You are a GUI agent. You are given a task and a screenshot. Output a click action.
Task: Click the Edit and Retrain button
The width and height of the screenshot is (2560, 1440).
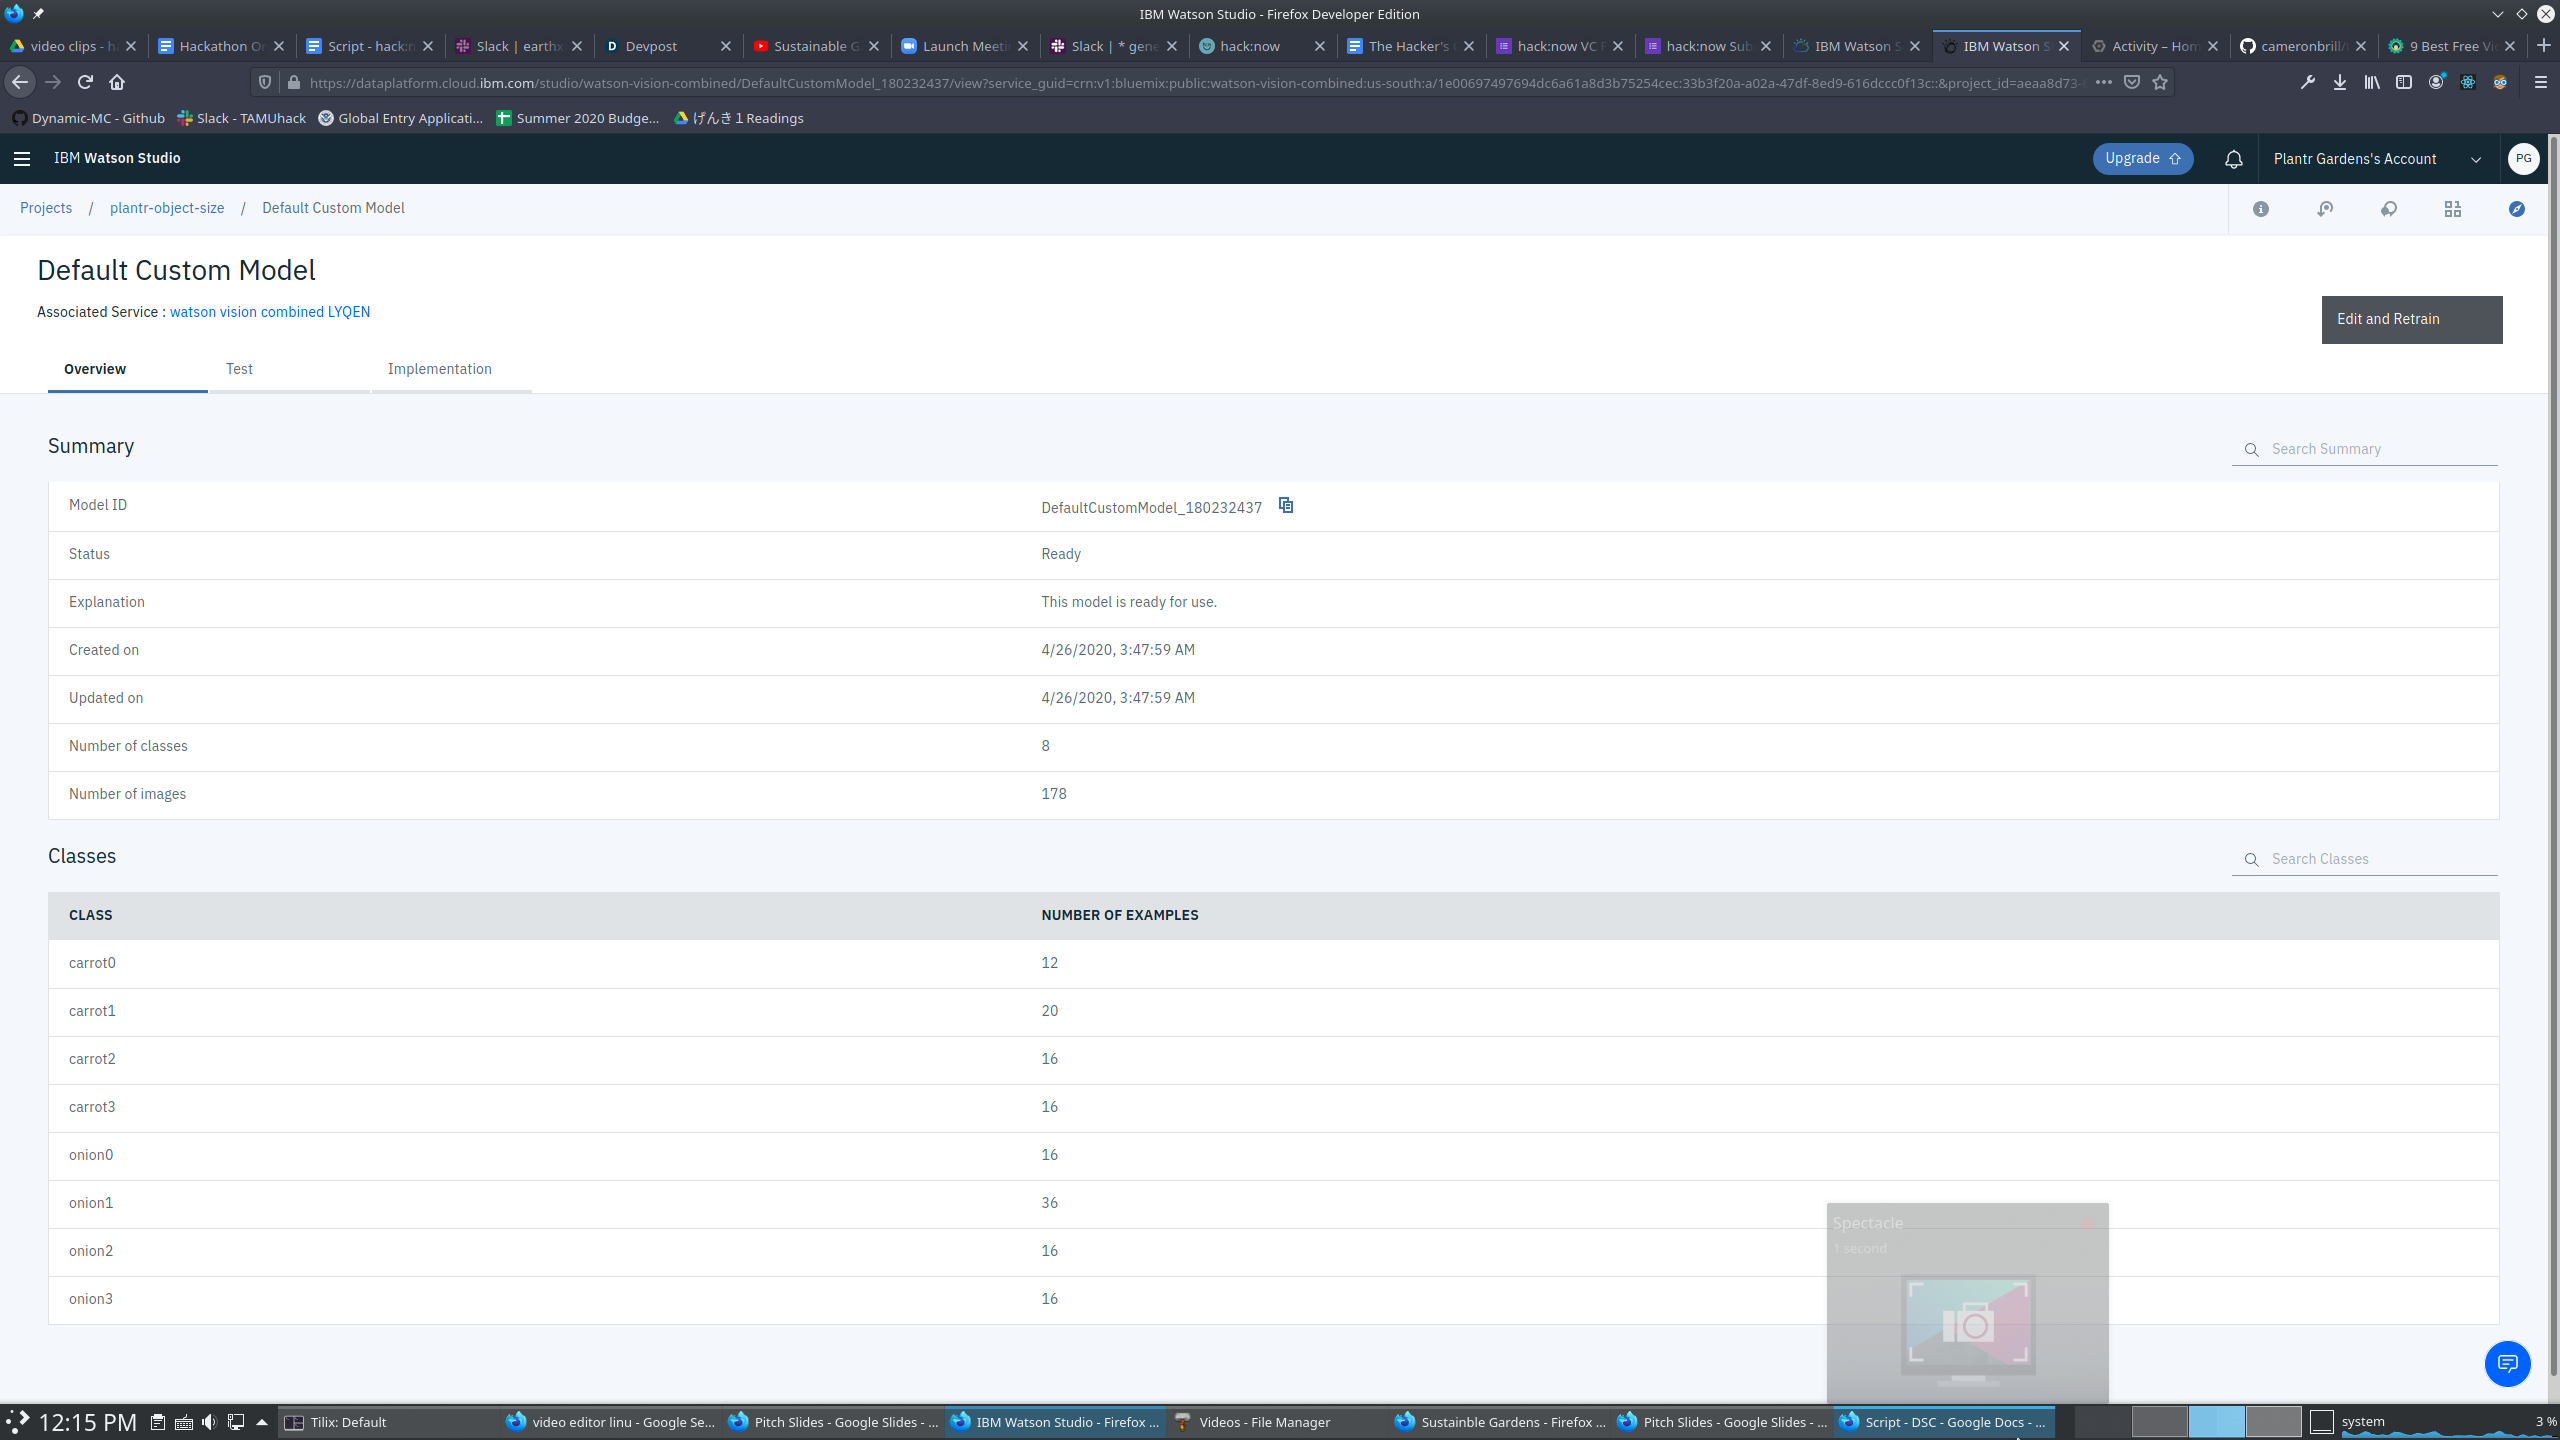click(x=2411, y=320)
